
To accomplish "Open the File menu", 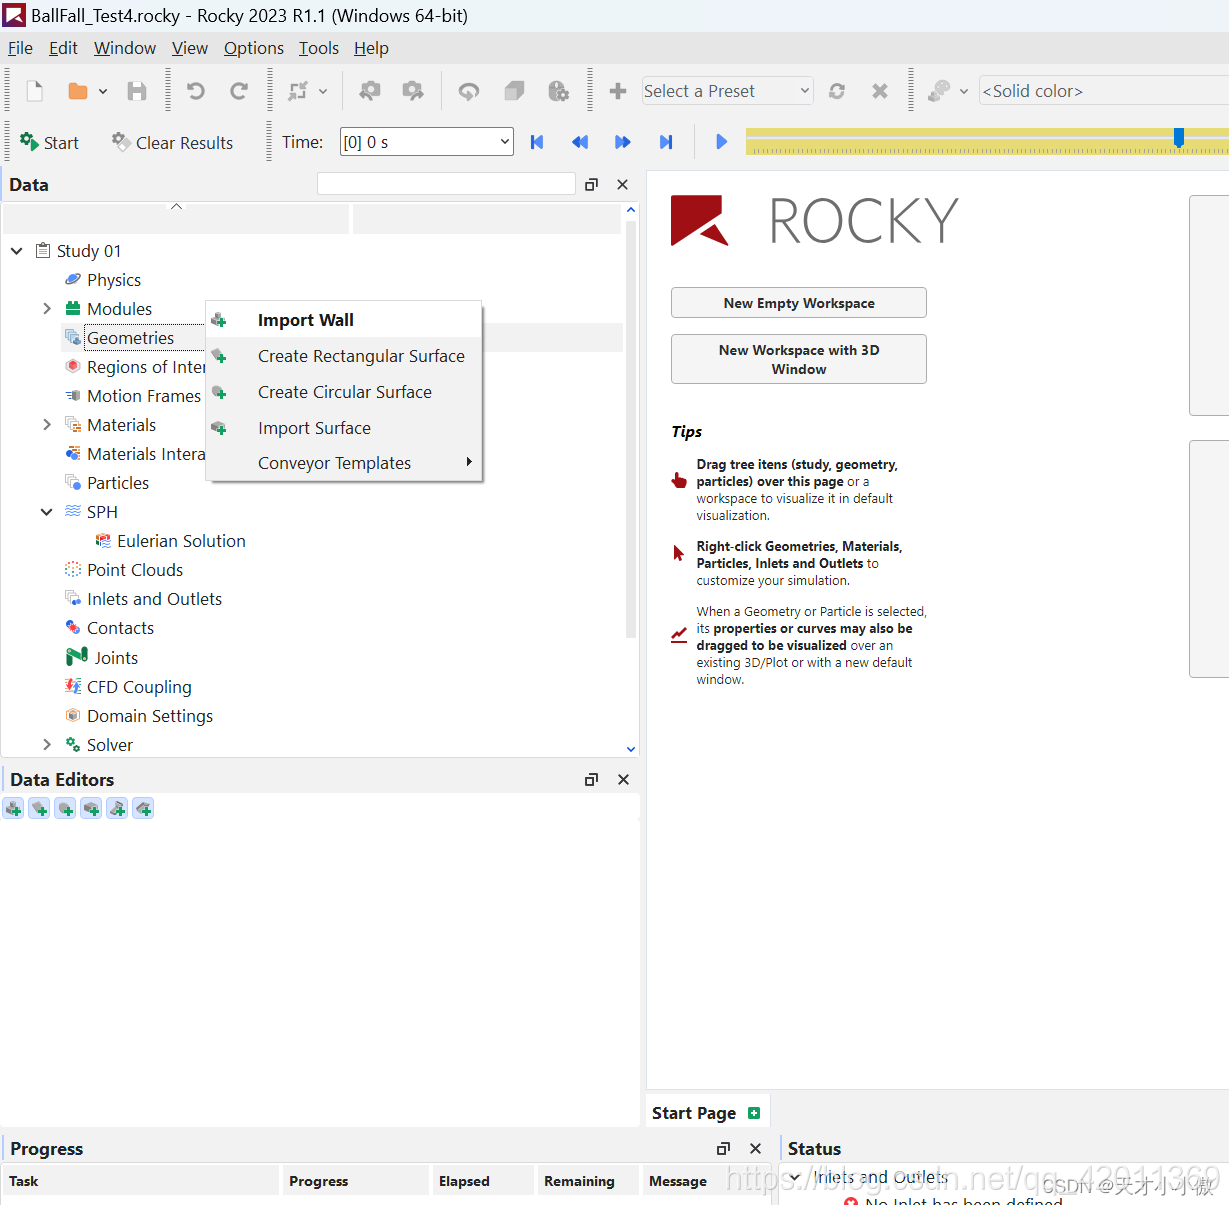I will [x=20, y=48].
